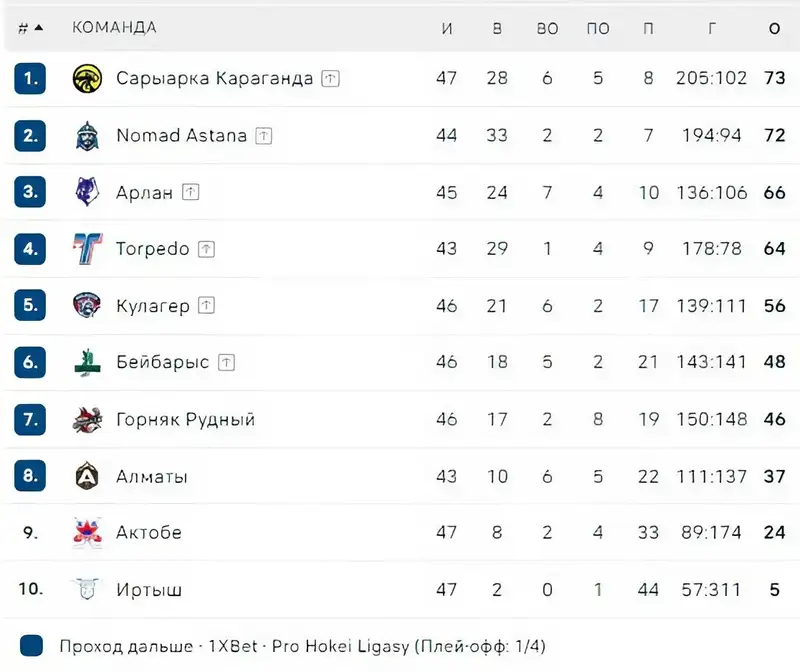Click the Torpedo team logo
Screen dimensions: 800x672
click(88, 249)
